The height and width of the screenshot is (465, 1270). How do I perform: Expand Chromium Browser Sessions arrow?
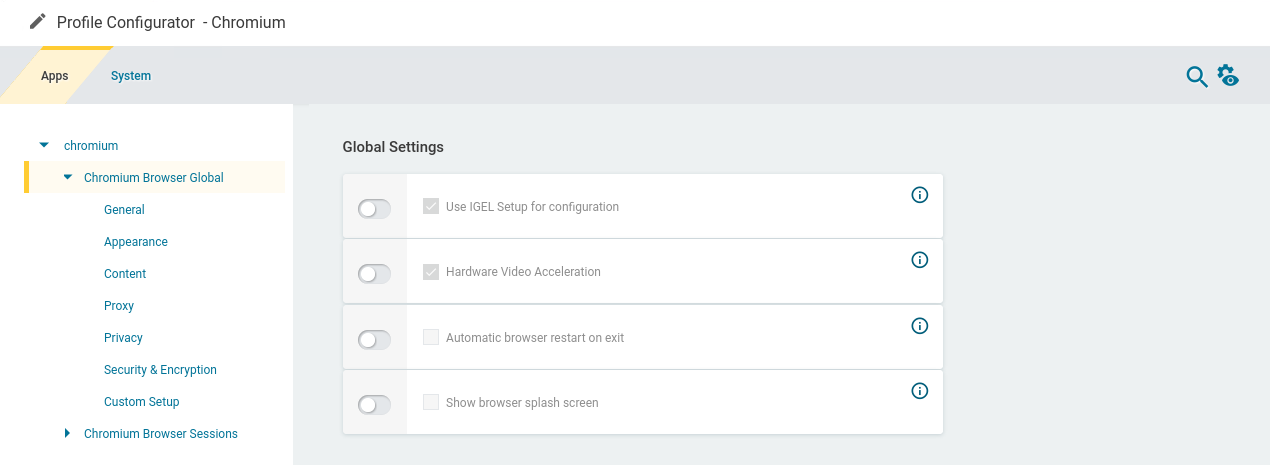(68, 434)
